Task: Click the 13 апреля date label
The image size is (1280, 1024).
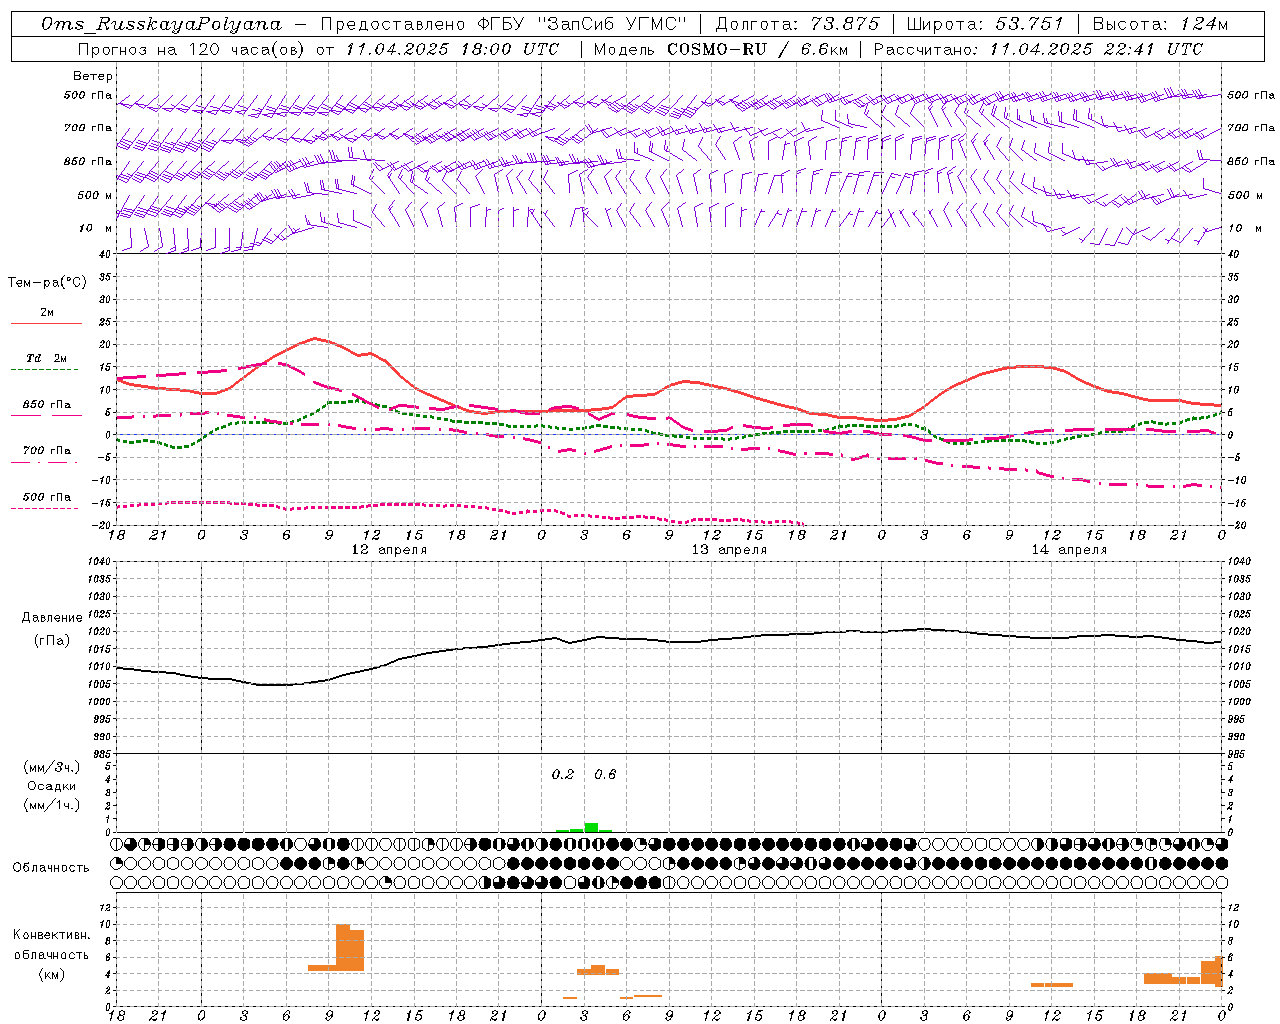Action: pyautogui.click(x=729, y=550)
